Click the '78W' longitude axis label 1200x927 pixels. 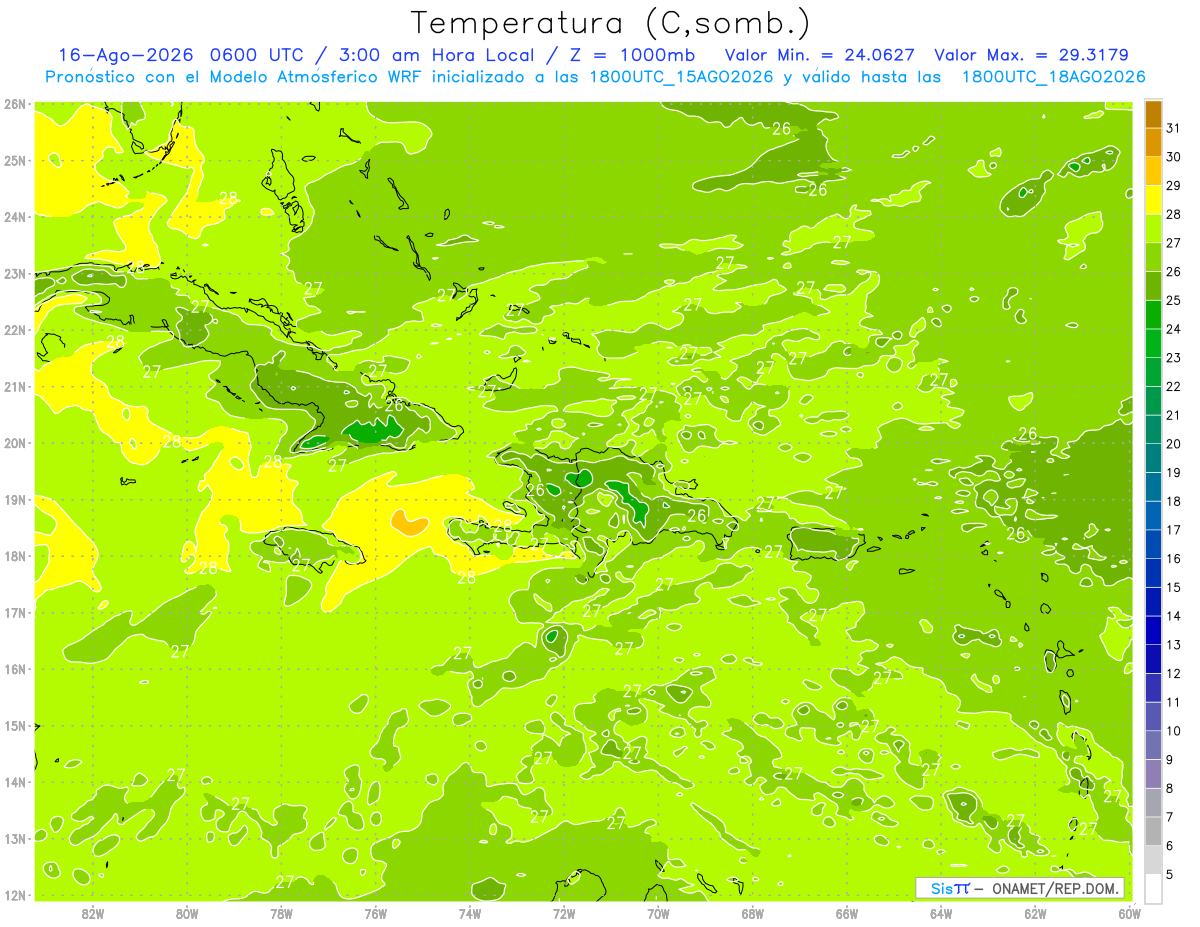pos(281,913)
